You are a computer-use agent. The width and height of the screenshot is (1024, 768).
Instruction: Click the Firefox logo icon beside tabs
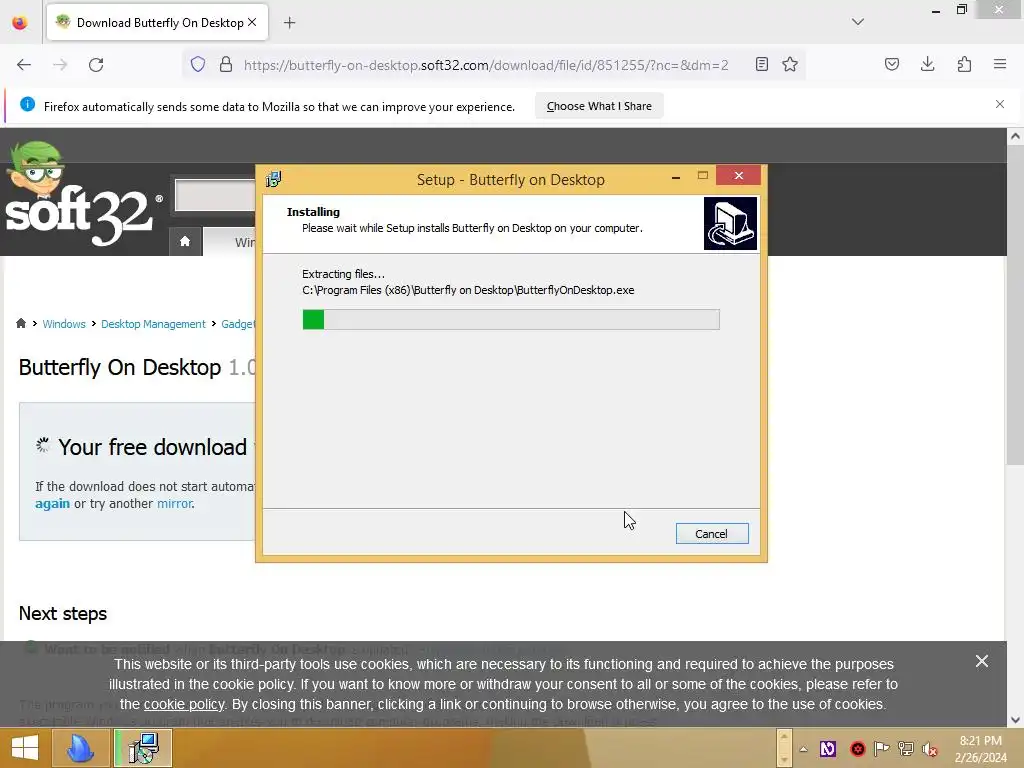(x=20, y=22)
